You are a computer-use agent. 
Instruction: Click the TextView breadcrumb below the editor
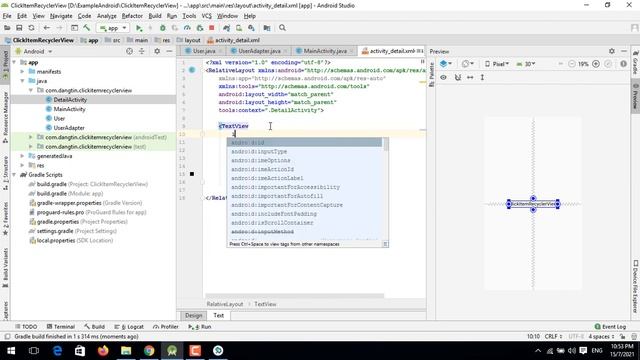pos(265,304)
